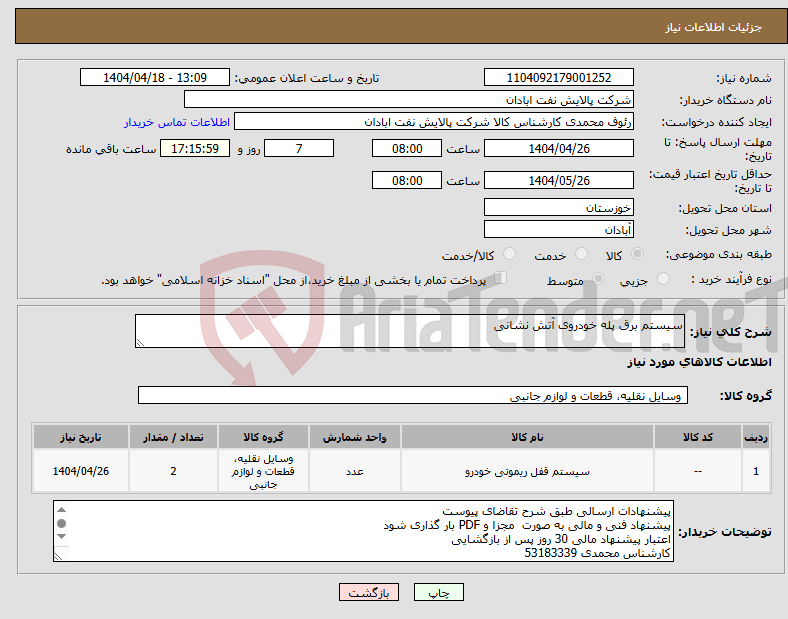This screenshot has height=619, width=788.
Task: Click the delivery city field آبادان
Action: point(558,229)
